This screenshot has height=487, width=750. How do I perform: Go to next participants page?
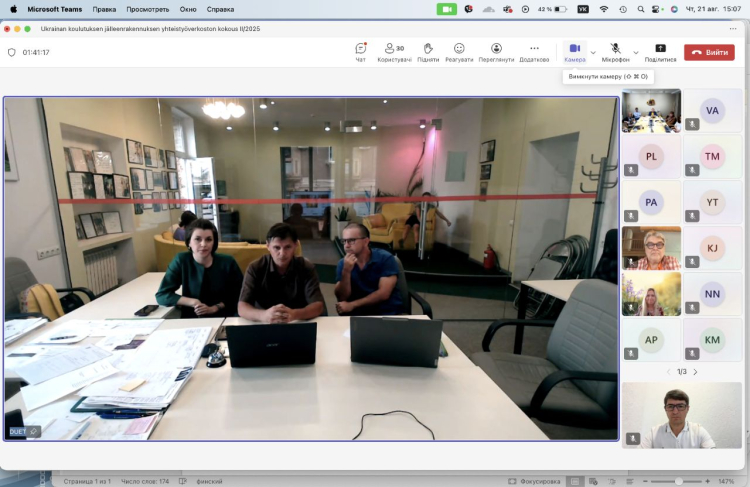(x=696, y=372)
